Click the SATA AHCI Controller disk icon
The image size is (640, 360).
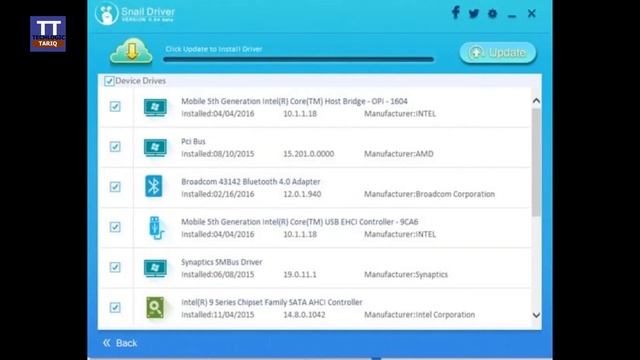coord(155,307)
